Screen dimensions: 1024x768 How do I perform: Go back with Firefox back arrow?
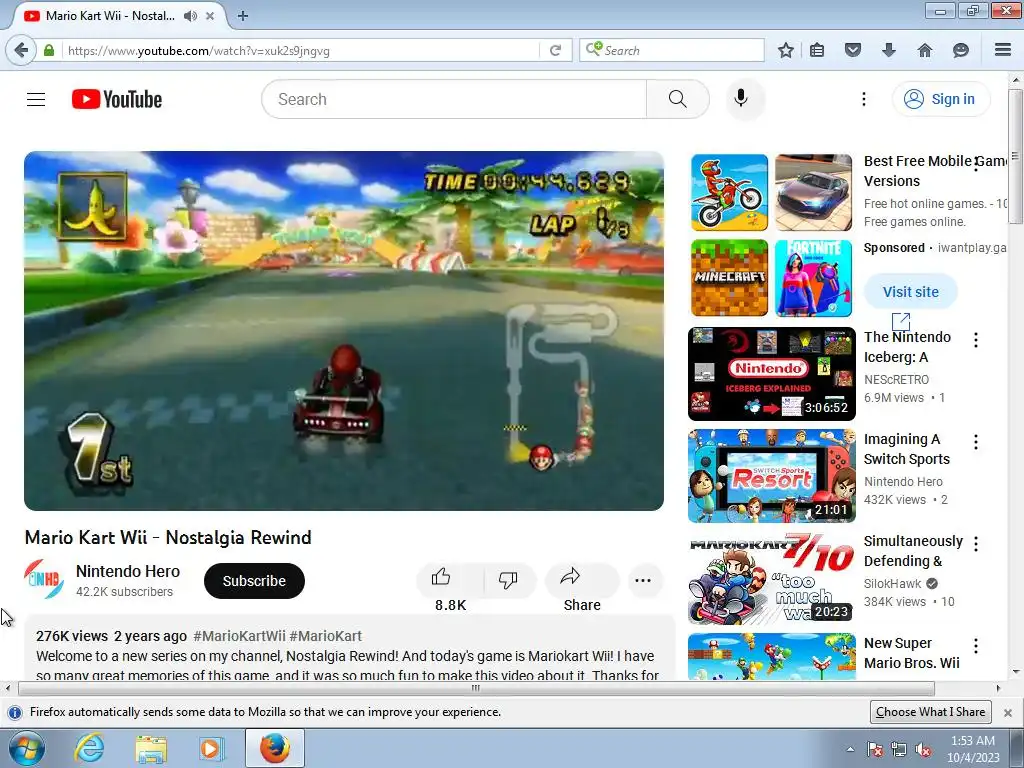pos(22,50)
